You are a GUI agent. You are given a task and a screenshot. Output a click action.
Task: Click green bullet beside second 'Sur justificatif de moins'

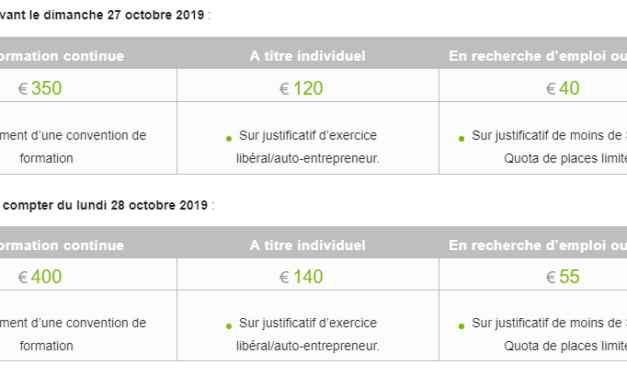click(461, 326)
